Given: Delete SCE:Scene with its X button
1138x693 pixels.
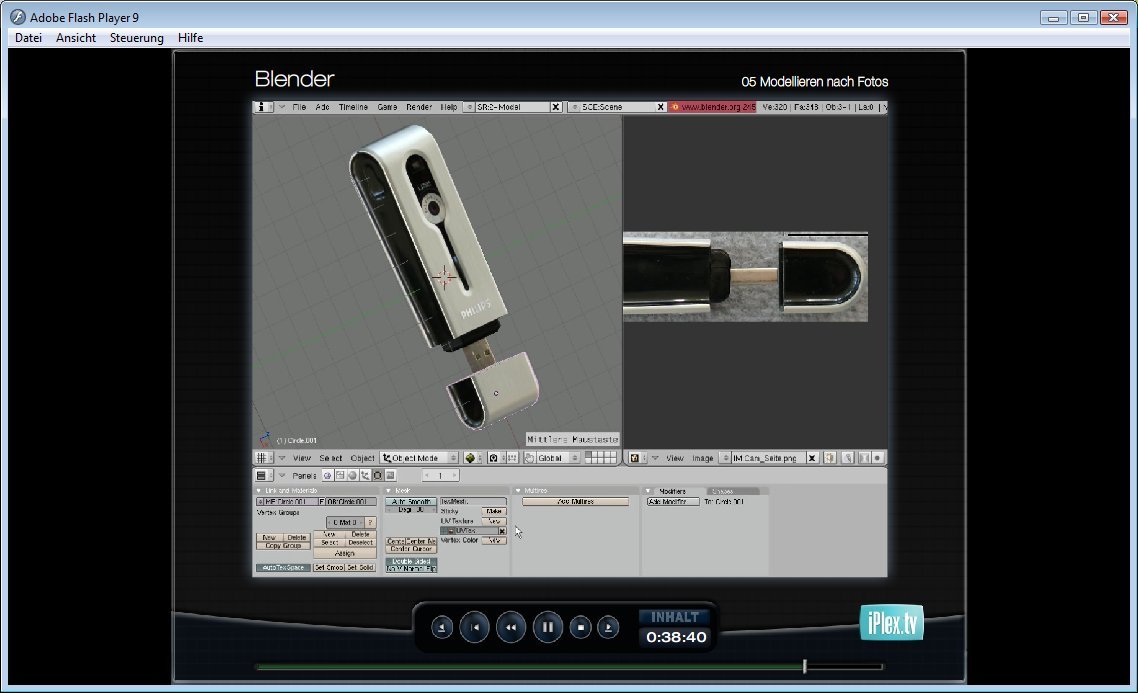Looking at the screenshot, I should pos(660,107).
